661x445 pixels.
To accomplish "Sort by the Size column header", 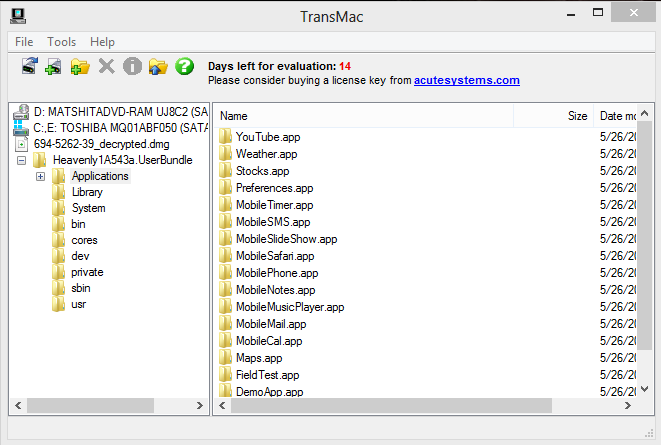I will coord(553,116).
